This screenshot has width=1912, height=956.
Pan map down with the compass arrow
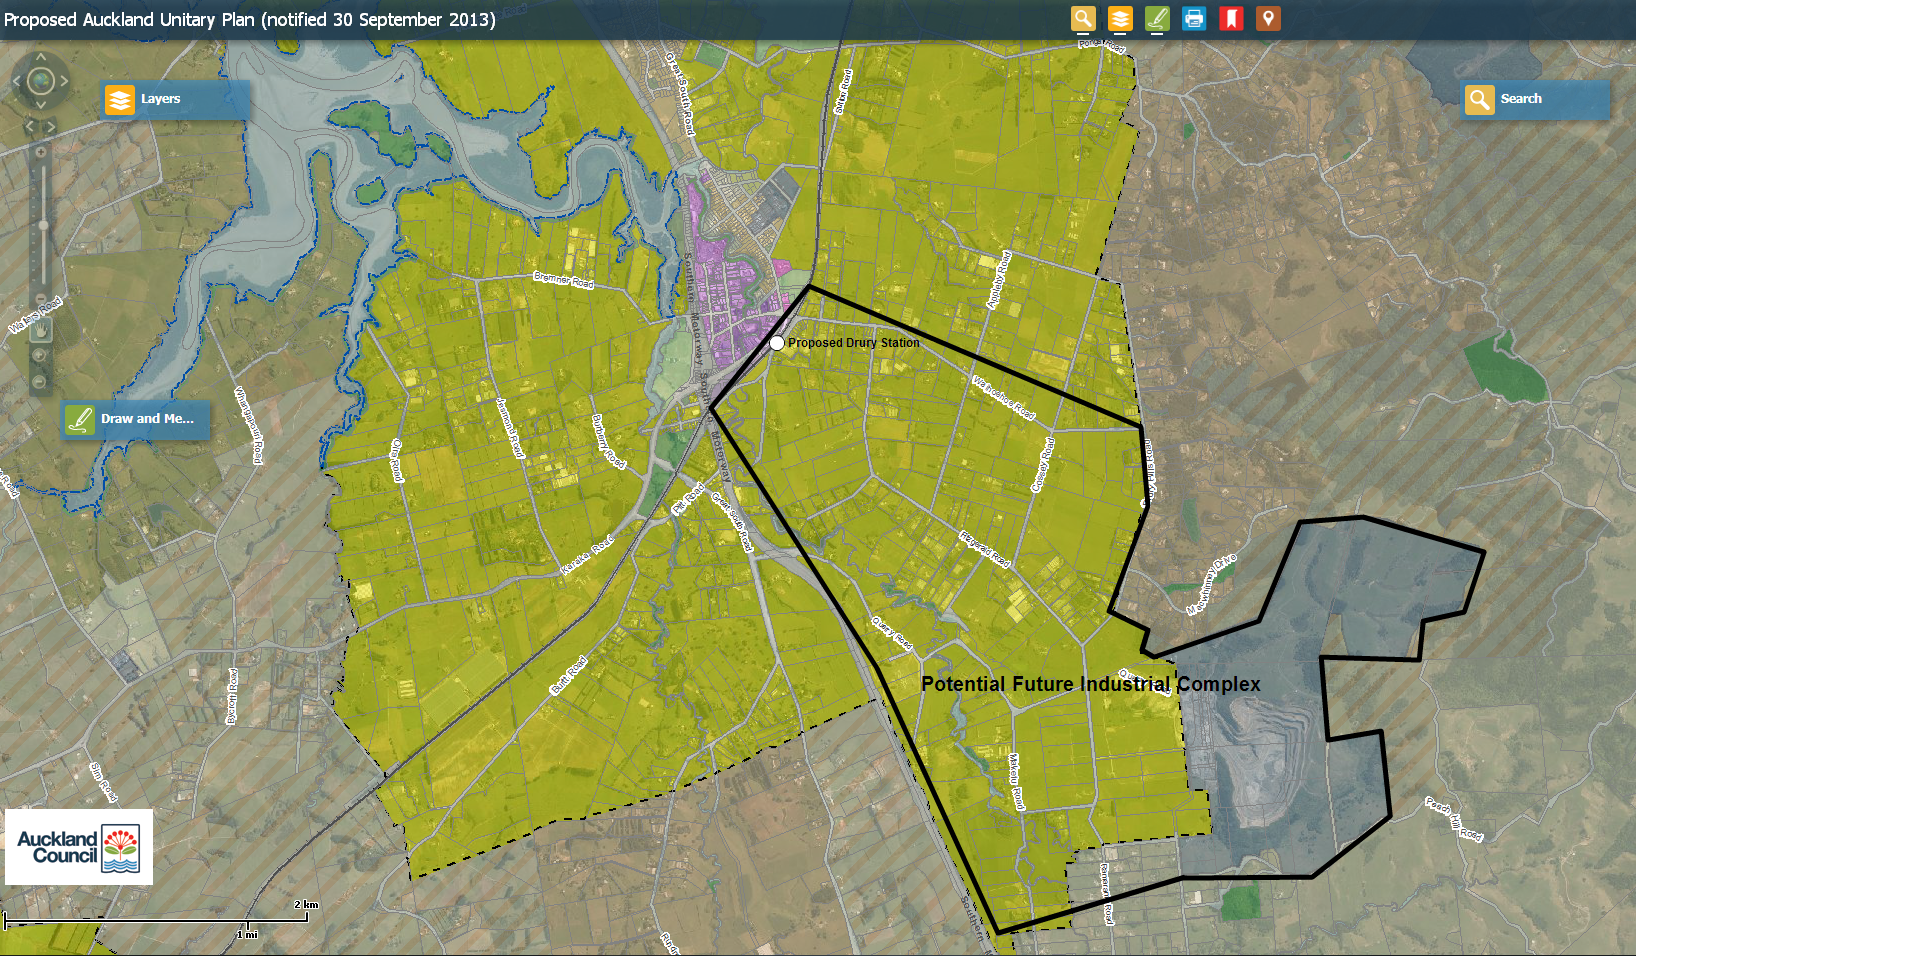pyautogui.click(x=41, y=104)
